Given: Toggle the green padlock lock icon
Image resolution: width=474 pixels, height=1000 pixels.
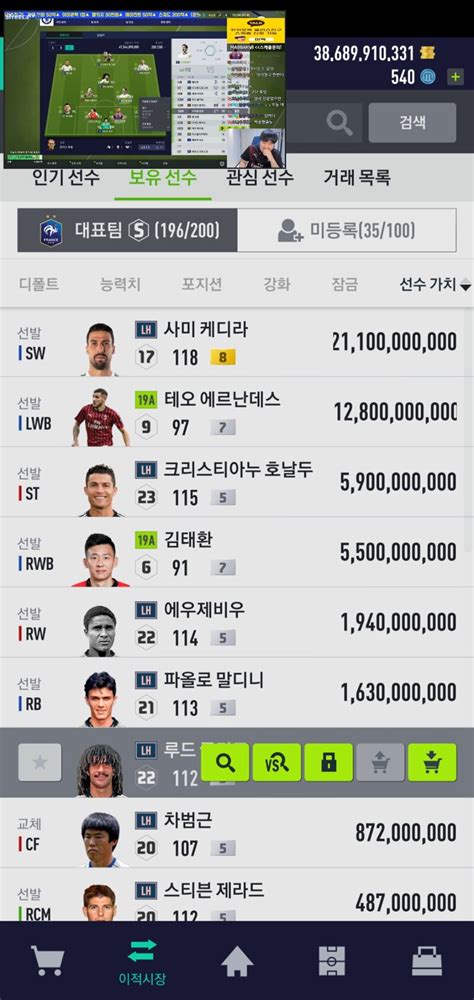Looking at the screenshot, I should (328, 762).
